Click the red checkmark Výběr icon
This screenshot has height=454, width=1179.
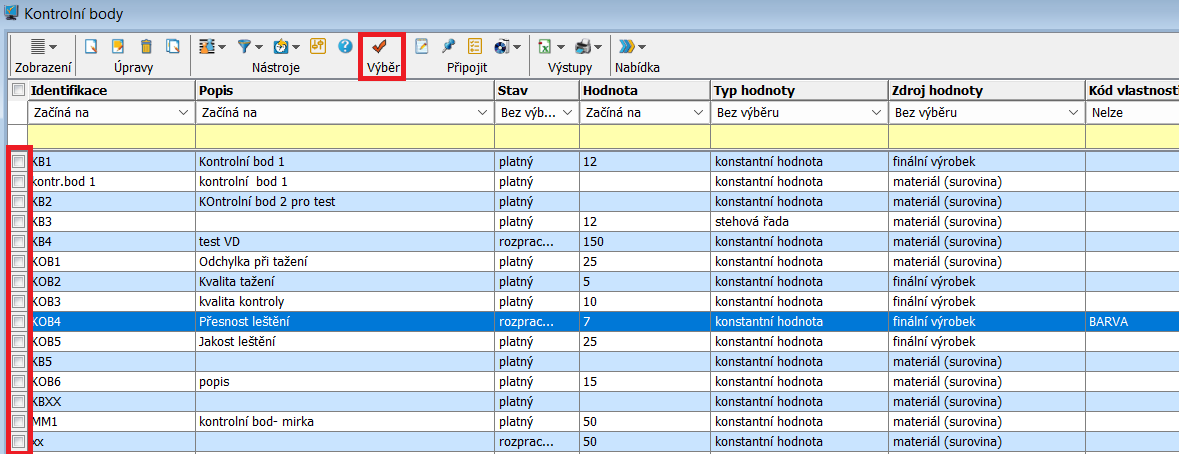(380, 46)
